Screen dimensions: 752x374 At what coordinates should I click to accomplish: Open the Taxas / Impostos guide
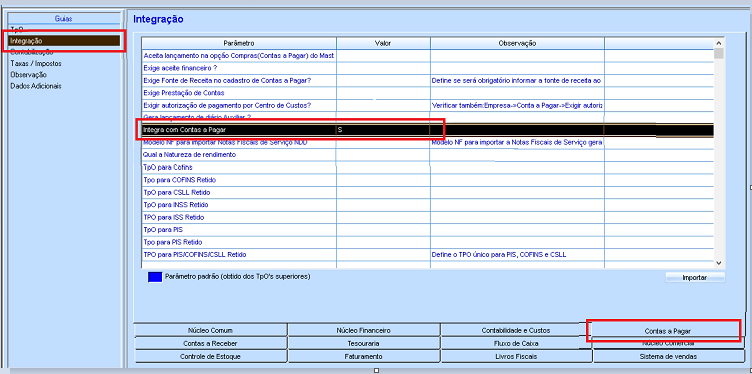pyautogui.click(x=36, y=63)
